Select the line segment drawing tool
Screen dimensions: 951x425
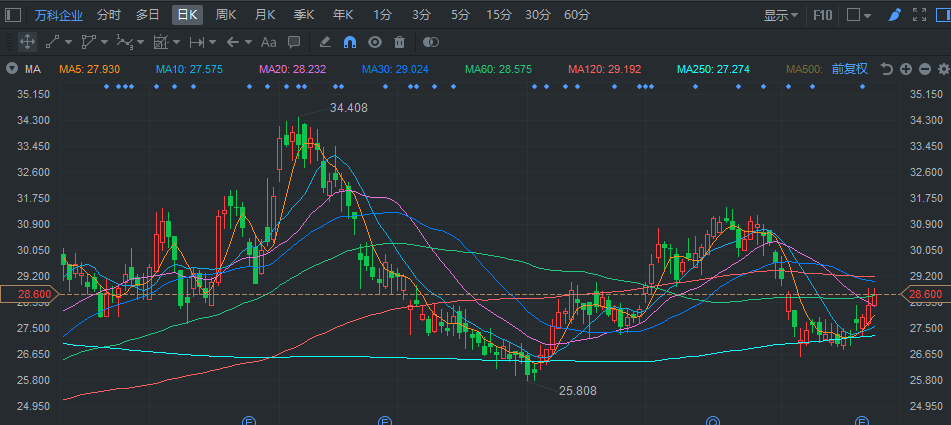tap(52, 42)
